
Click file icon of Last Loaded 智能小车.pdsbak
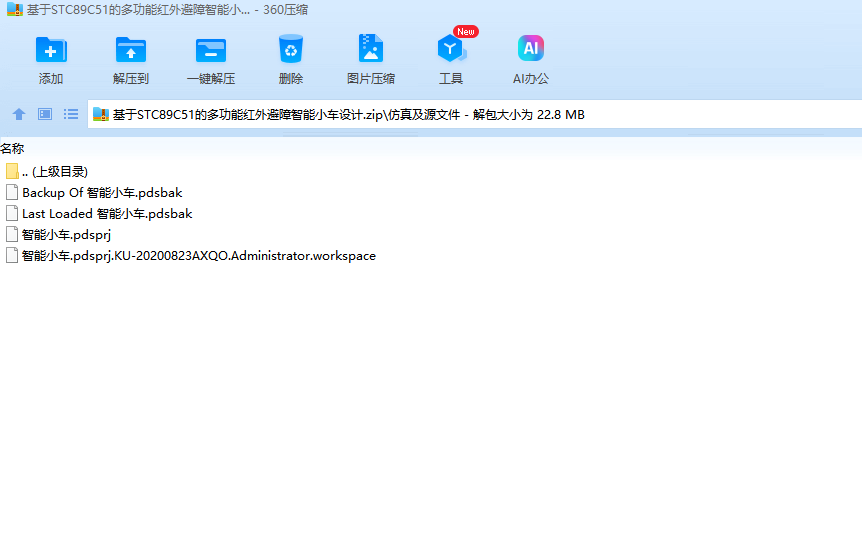pyautogui.click(x=12, y=213)
